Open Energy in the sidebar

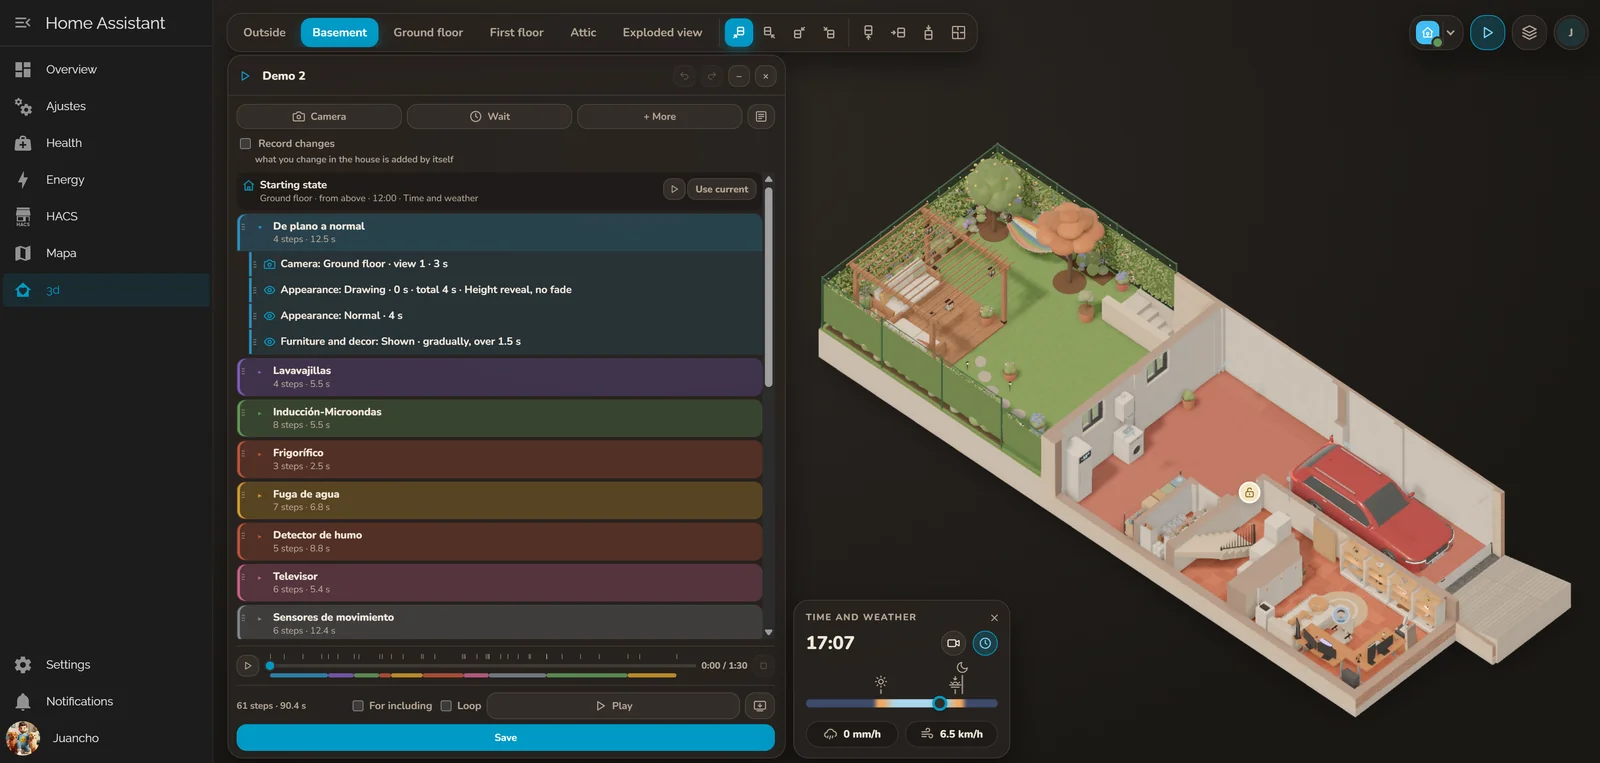(x=106, y=180)
